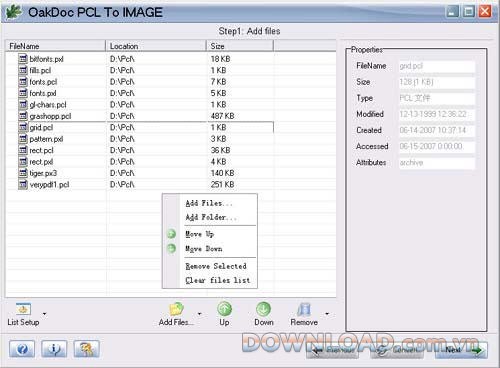Click the Move Down icon in context menu
Image resolution: width=500 pixels, height=368 pixels.
(171, 248)
